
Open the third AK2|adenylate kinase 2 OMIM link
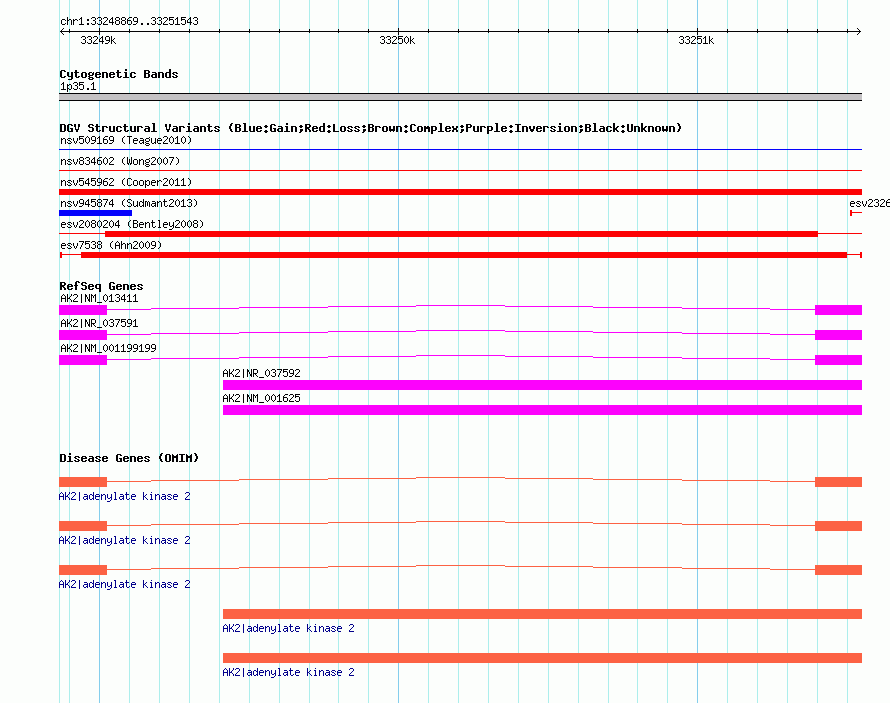click(x=125, y=584)
